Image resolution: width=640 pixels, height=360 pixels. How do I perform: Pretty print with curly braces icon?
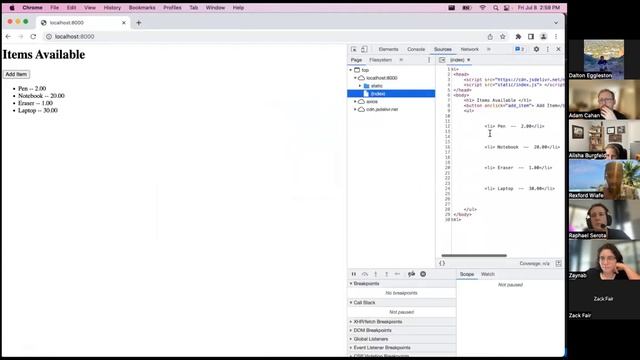(x=442, y=264)
